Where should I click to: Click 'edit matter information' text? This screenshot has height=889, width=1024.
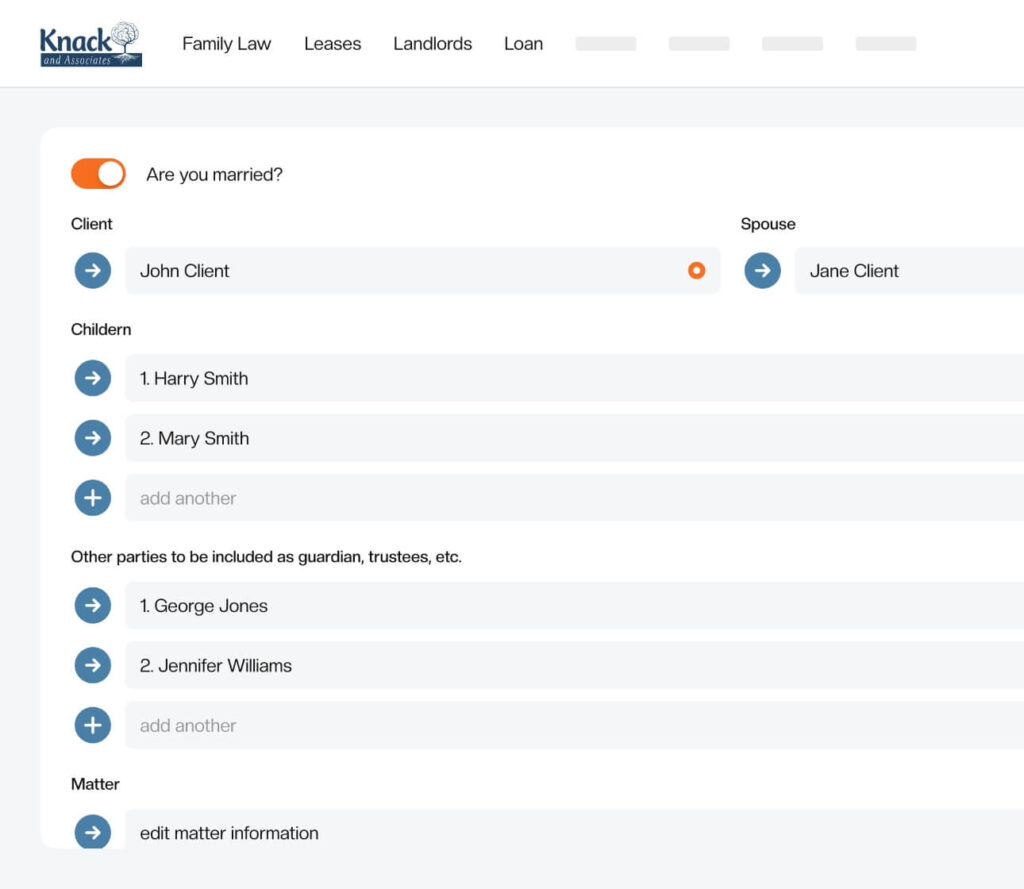point(227,832)
